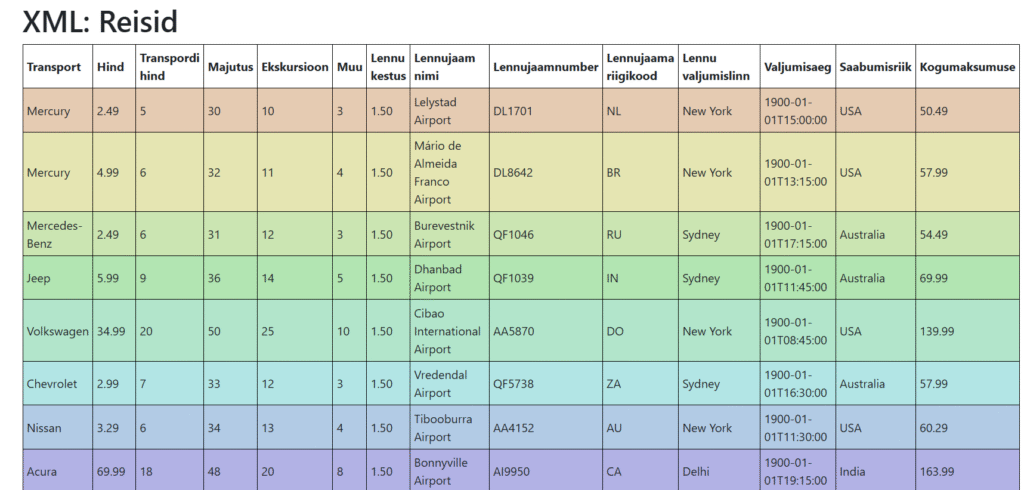1024x490 pixels.
Task: Click the Kogumaksumuse column header
Action: point(967,67)
